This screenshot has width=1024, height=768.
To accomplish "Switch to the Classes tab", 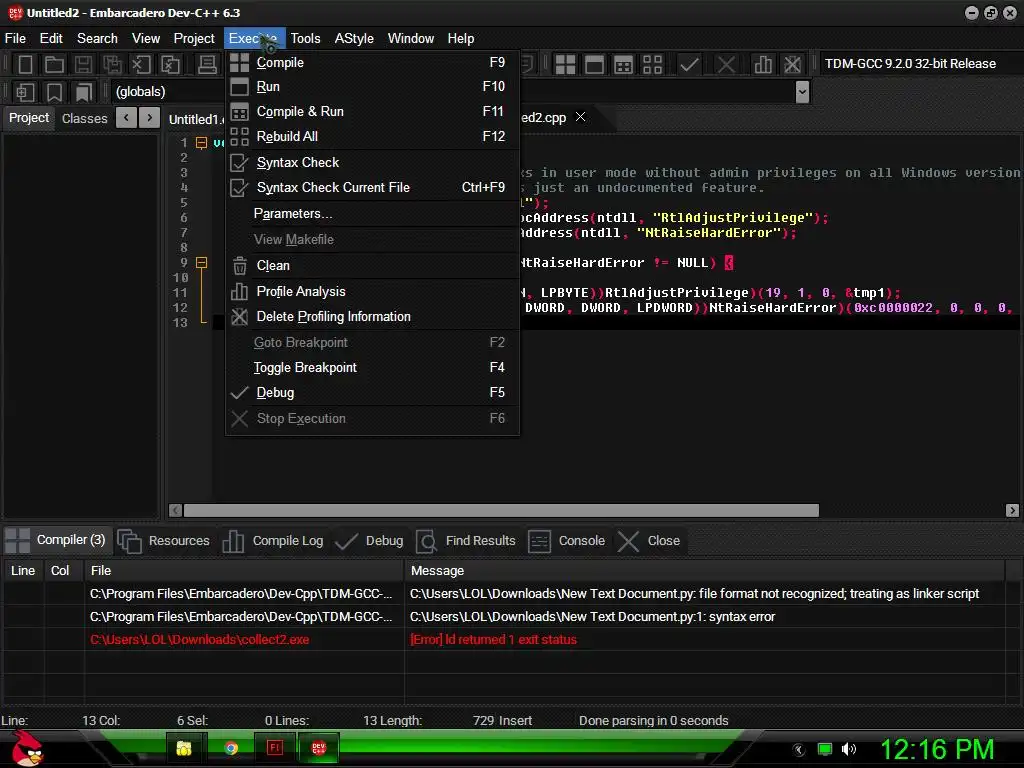I will (84, 118).
